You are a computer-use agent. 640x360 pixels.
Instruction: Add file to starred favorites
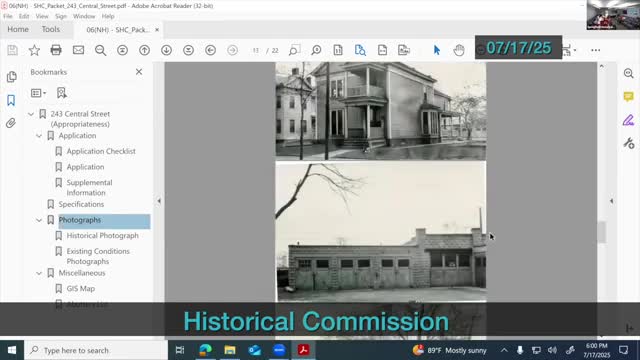(x=34, y=50)
